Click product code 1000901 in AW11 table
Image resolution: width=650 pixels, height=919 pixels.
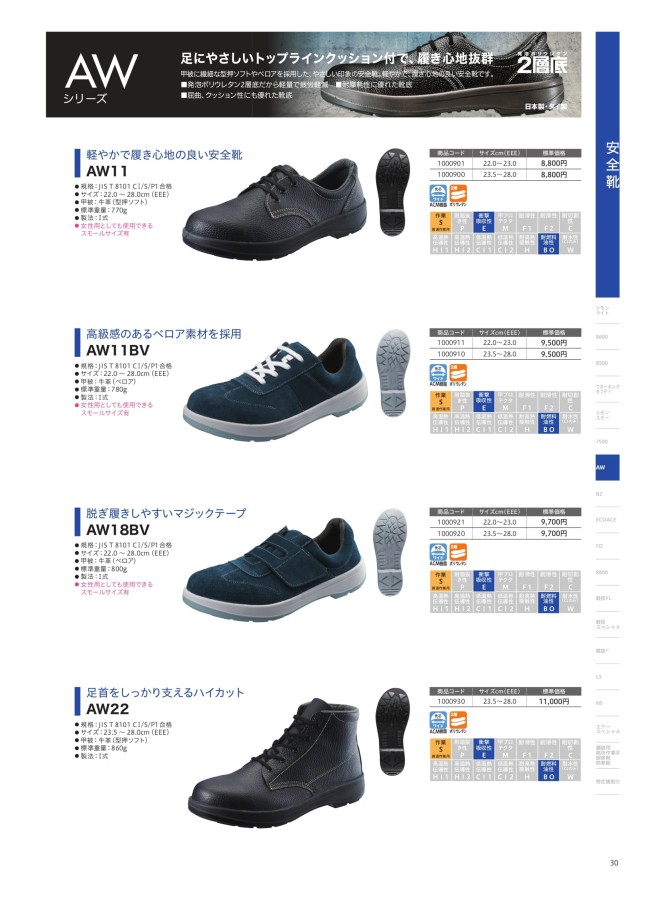(x=451, y=164)
